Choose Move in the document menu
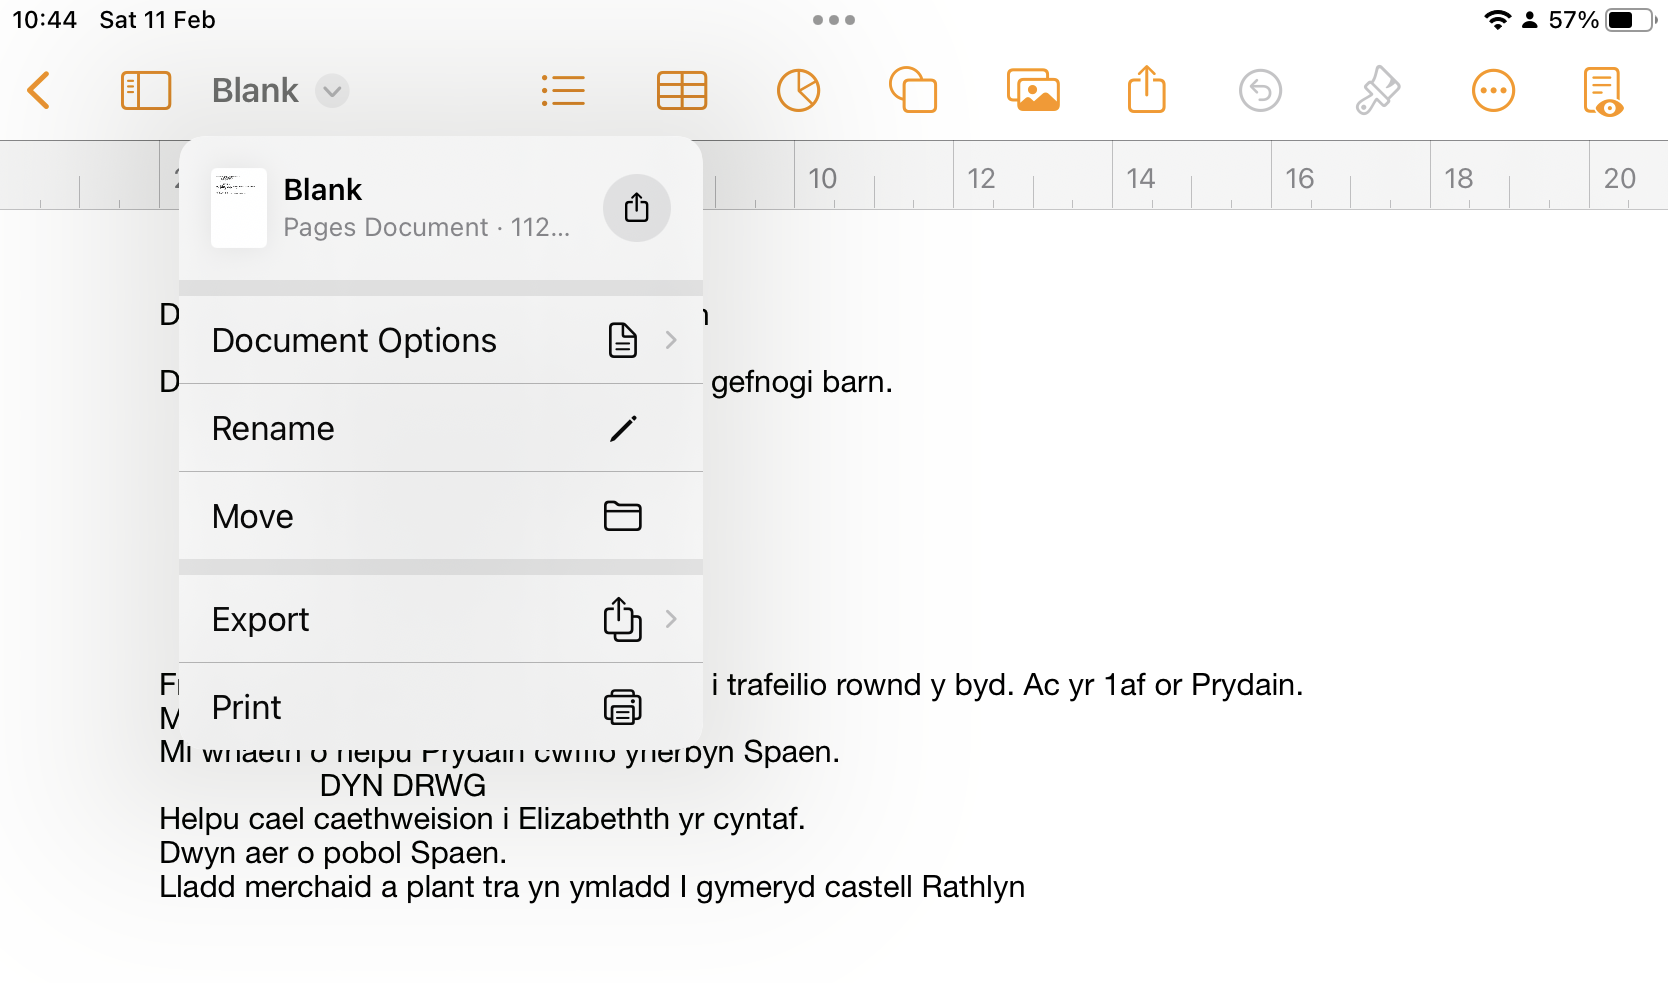 click(440, 517)
